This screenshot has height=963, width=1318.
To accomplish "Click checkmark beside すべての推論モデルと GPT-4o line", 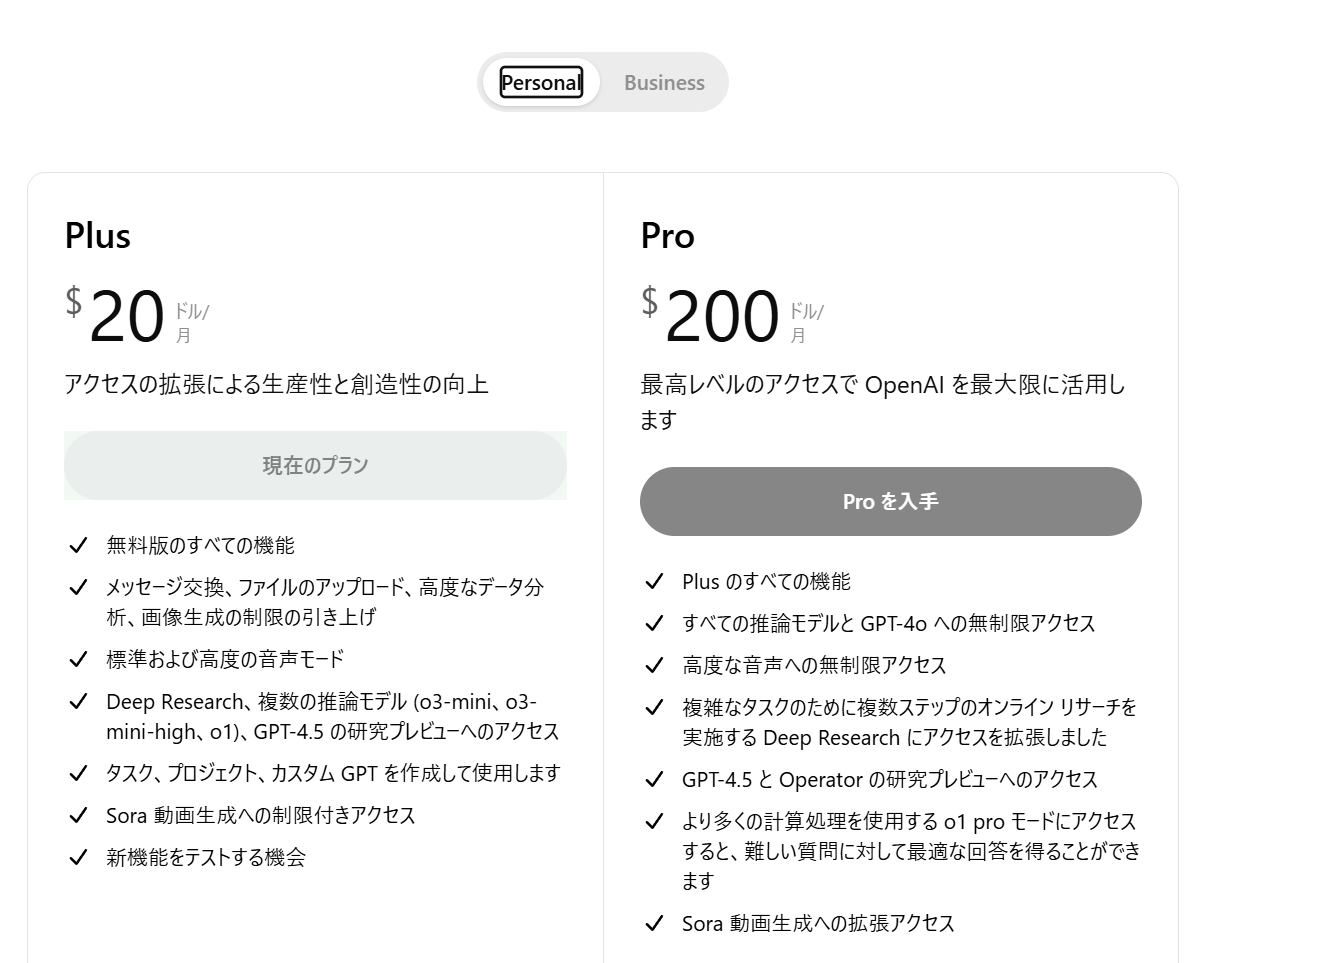I will [x=654, y=623].
